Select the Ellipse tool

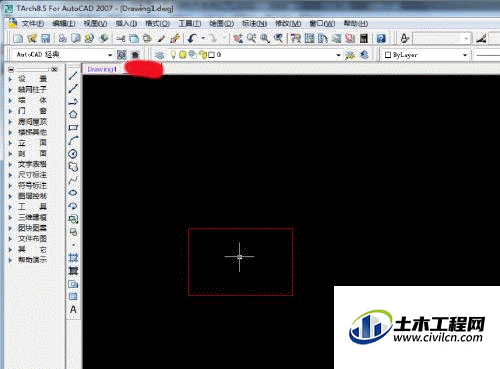coord(73,193)
